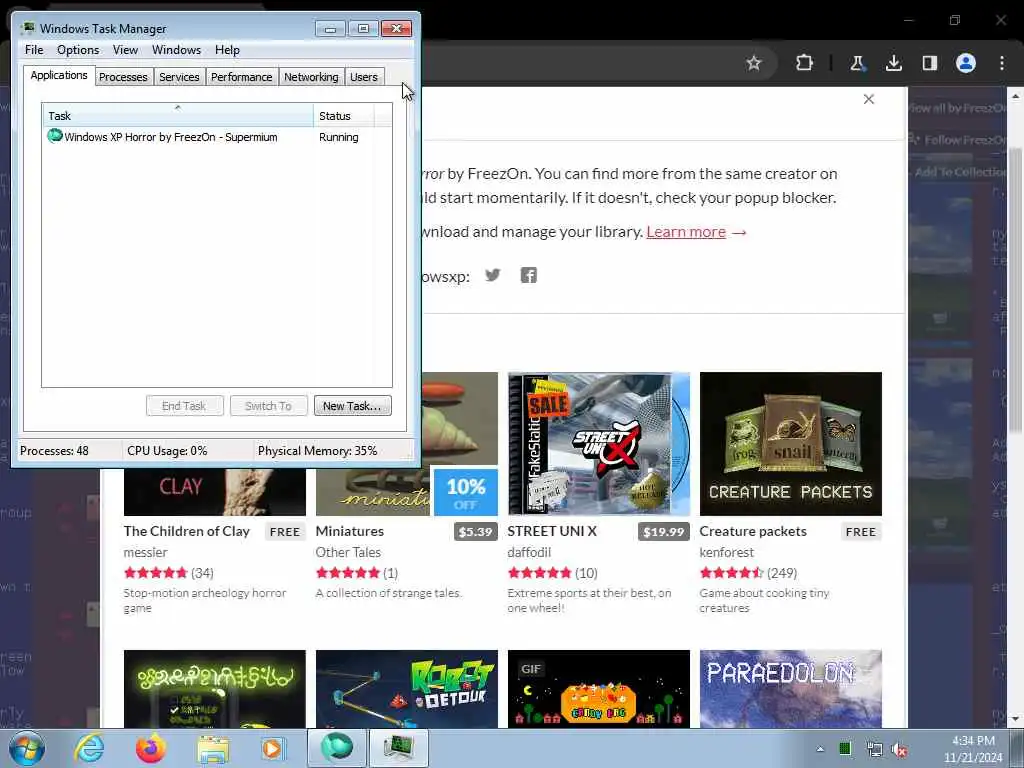Open Windows Explorer folder icon on taskbar
Viewport: 1024px width, 768px height.
coord(213,748)
